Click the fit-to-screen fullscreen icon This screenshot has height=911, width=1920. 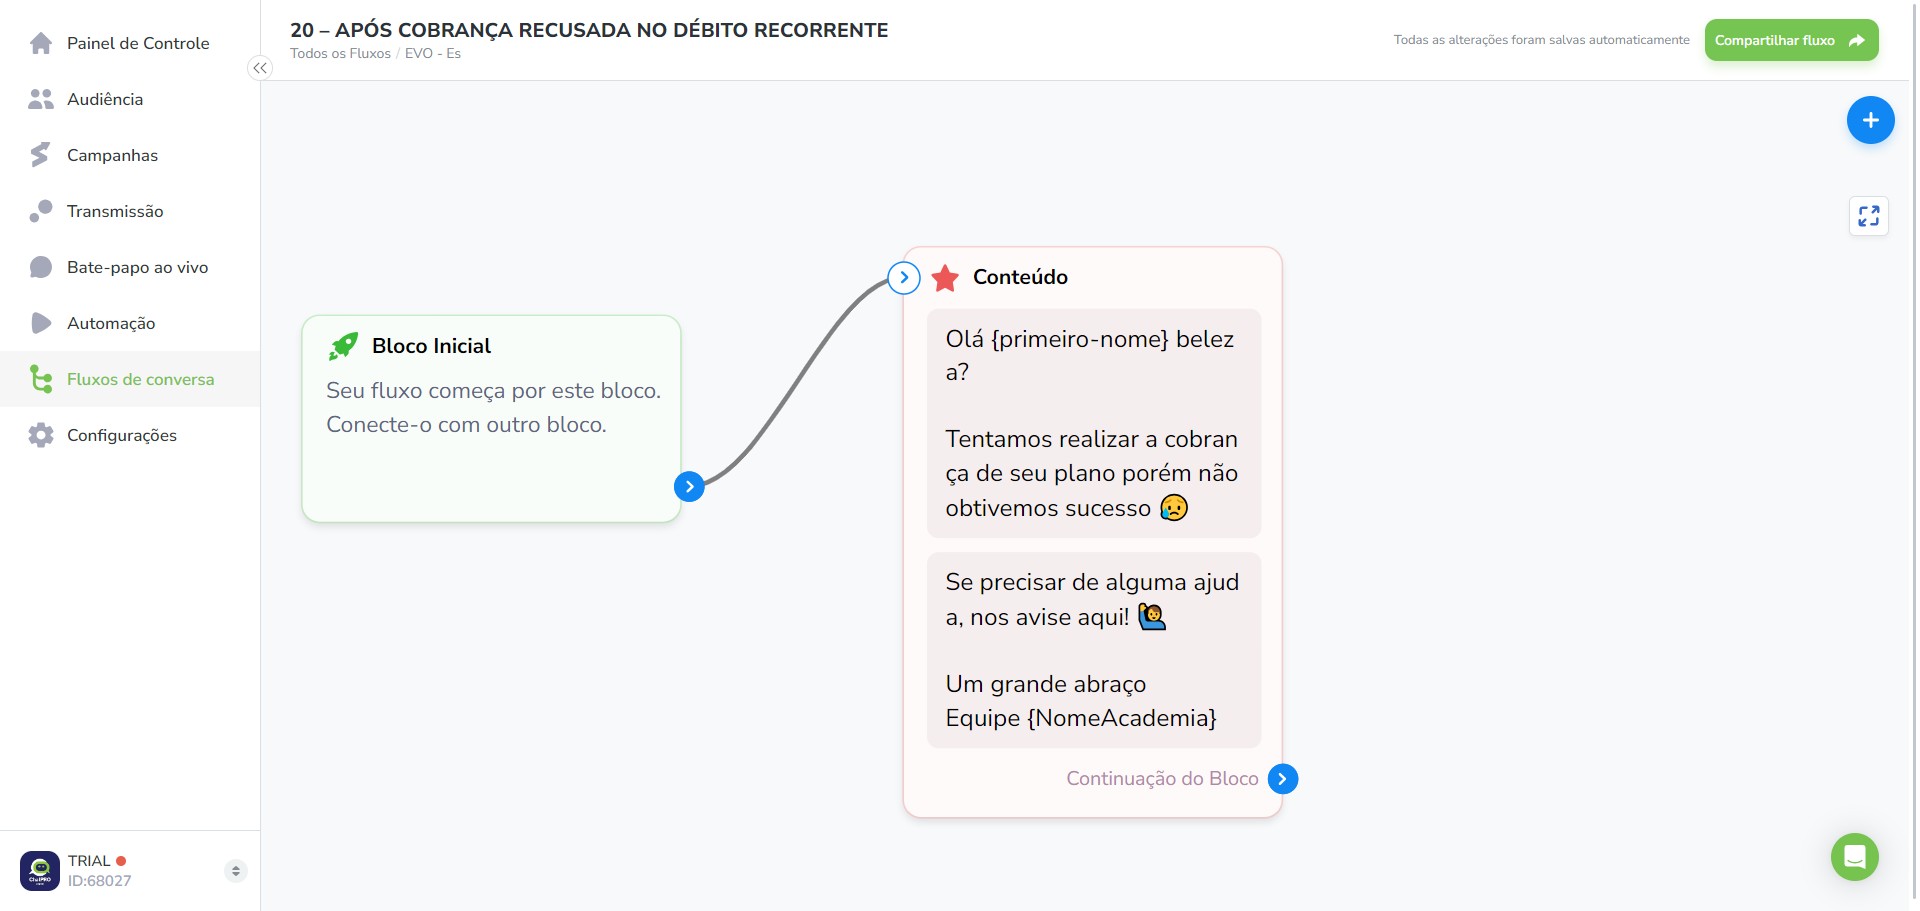click(1868, 216)
